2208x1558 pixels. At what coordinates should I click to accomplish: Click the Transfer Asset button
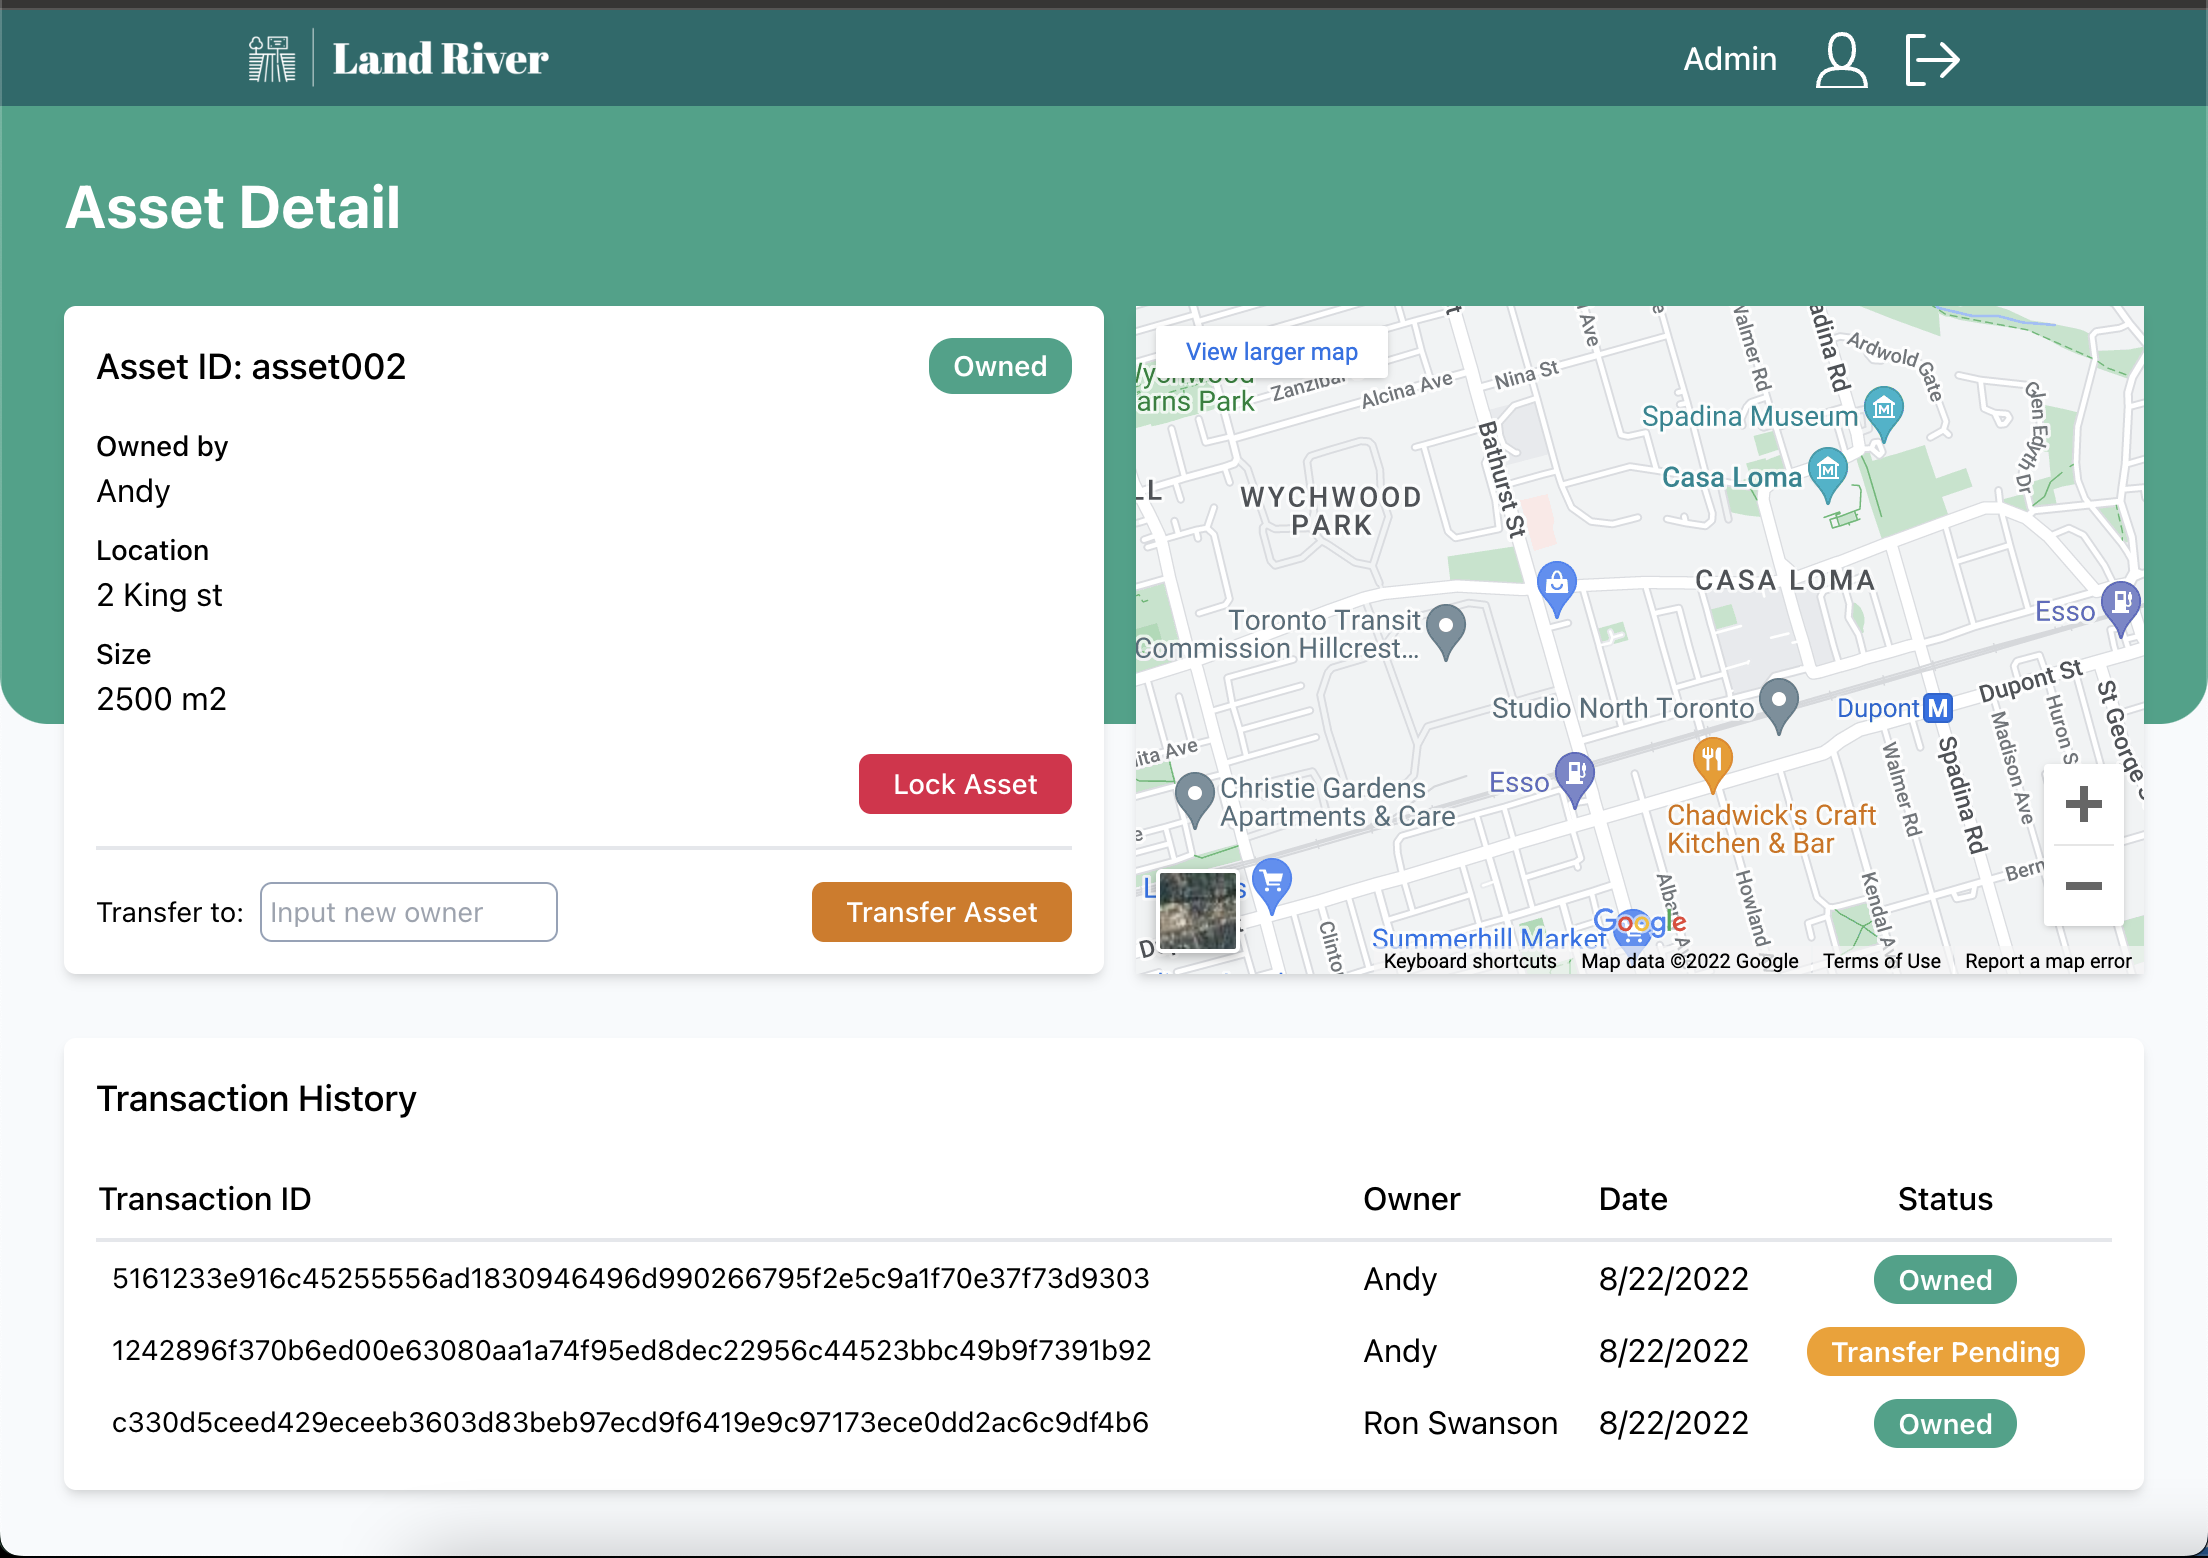point(941,912)
